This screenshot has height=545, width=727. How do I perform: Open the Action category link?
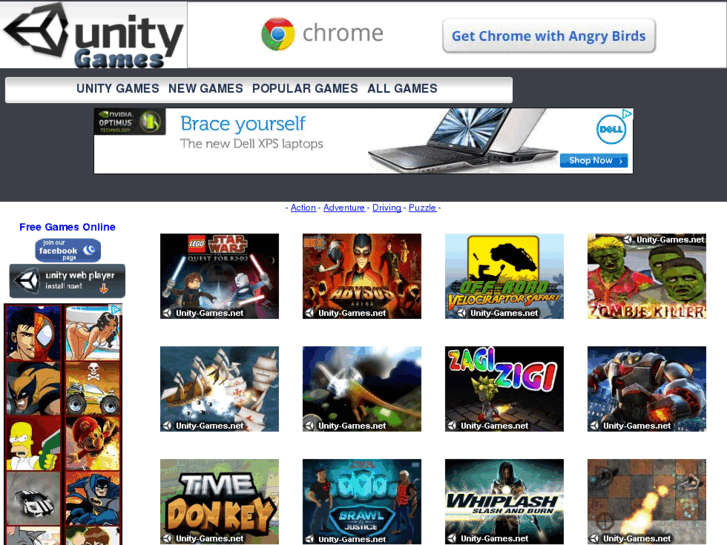303,208
